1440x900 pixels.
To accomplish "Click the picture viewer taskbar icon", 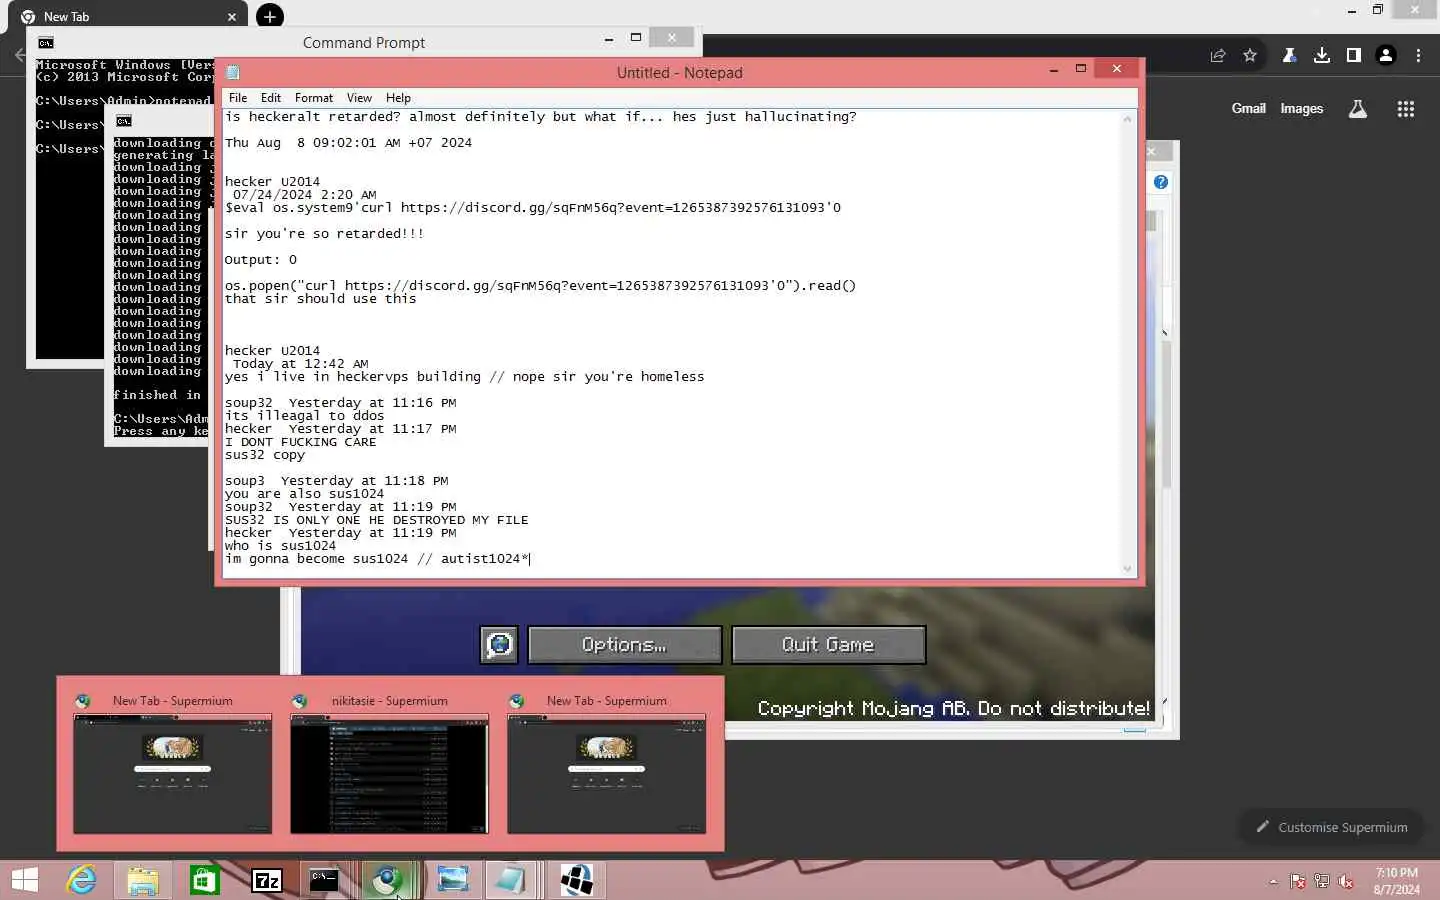I will 453,880.
